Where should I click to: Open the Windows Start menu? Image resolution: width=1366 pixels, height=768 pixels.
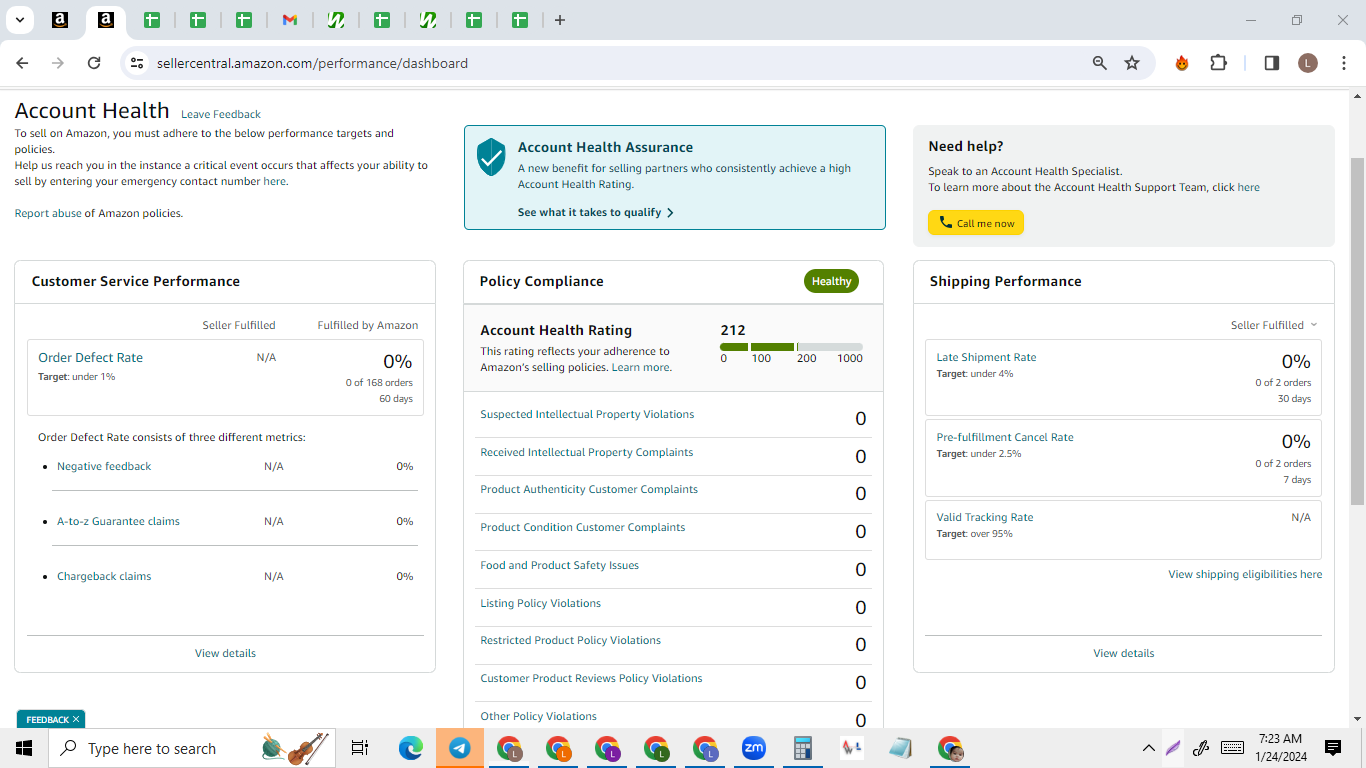pyautogui.click(x=24, y=748)
